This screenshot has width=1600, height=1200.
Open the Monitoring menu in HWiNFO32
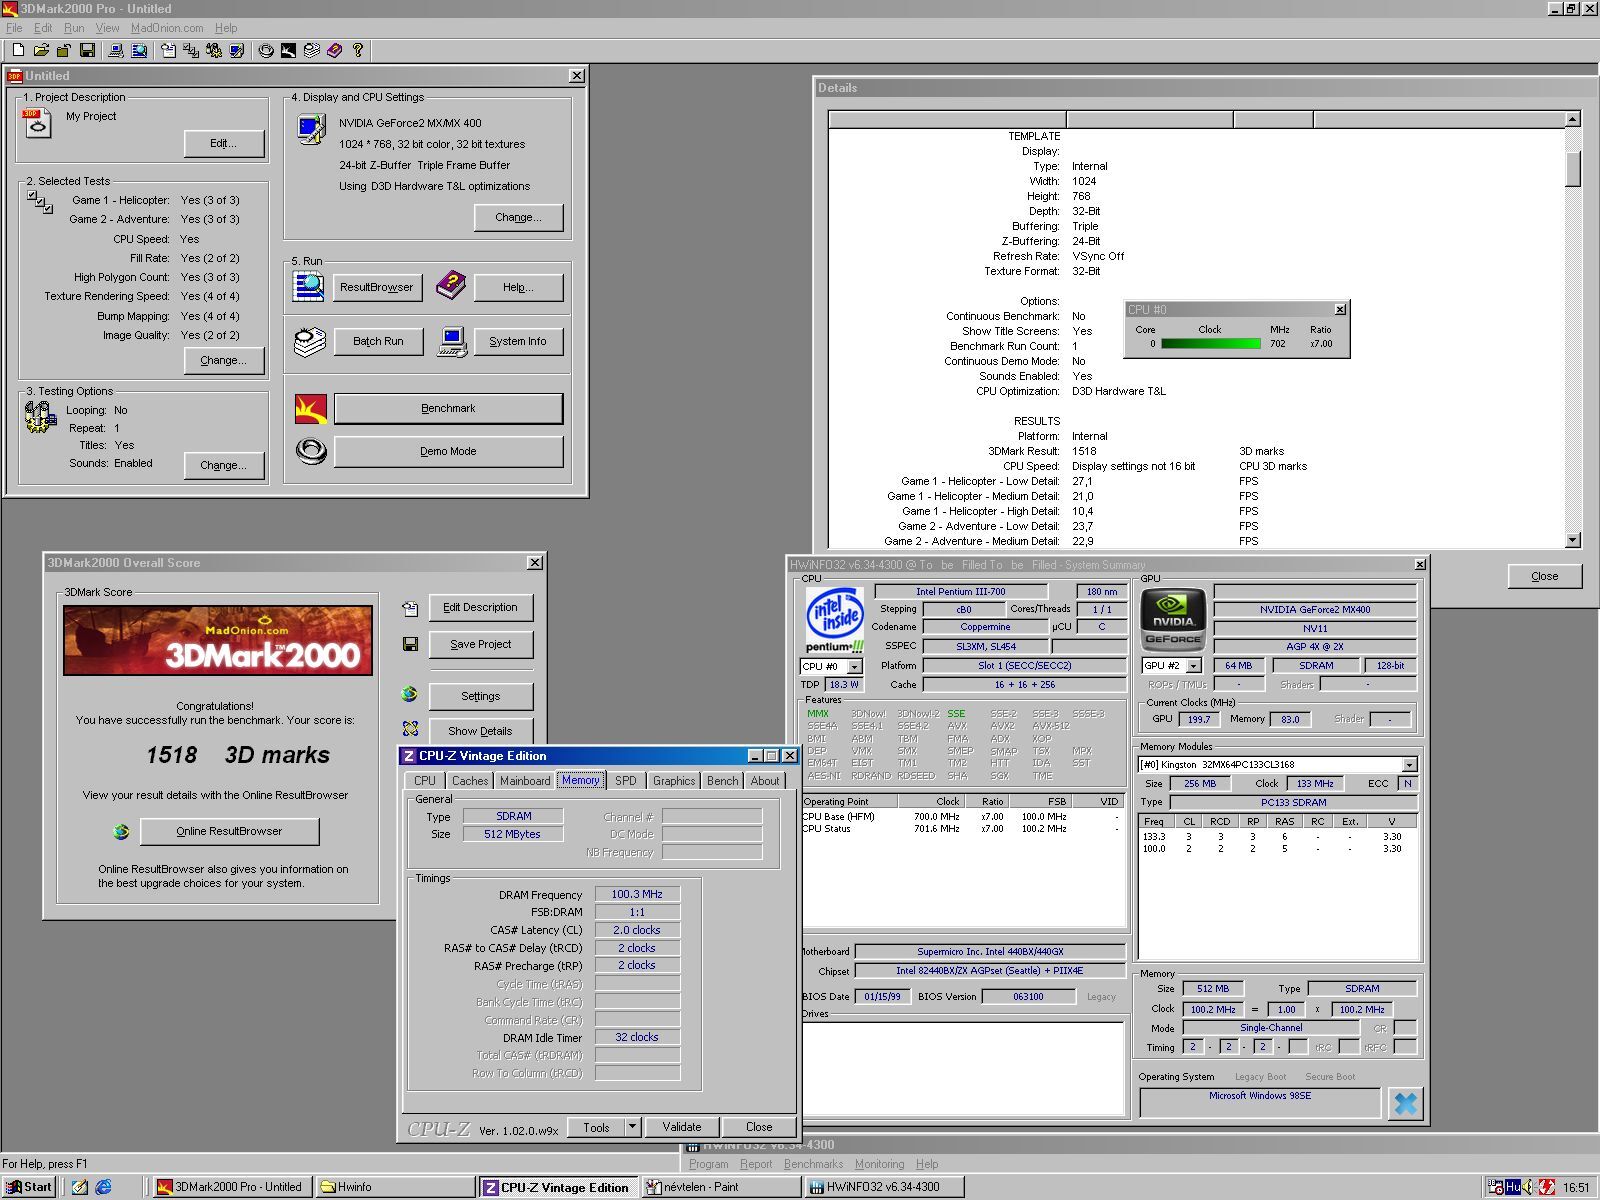tap(879, 1164)
